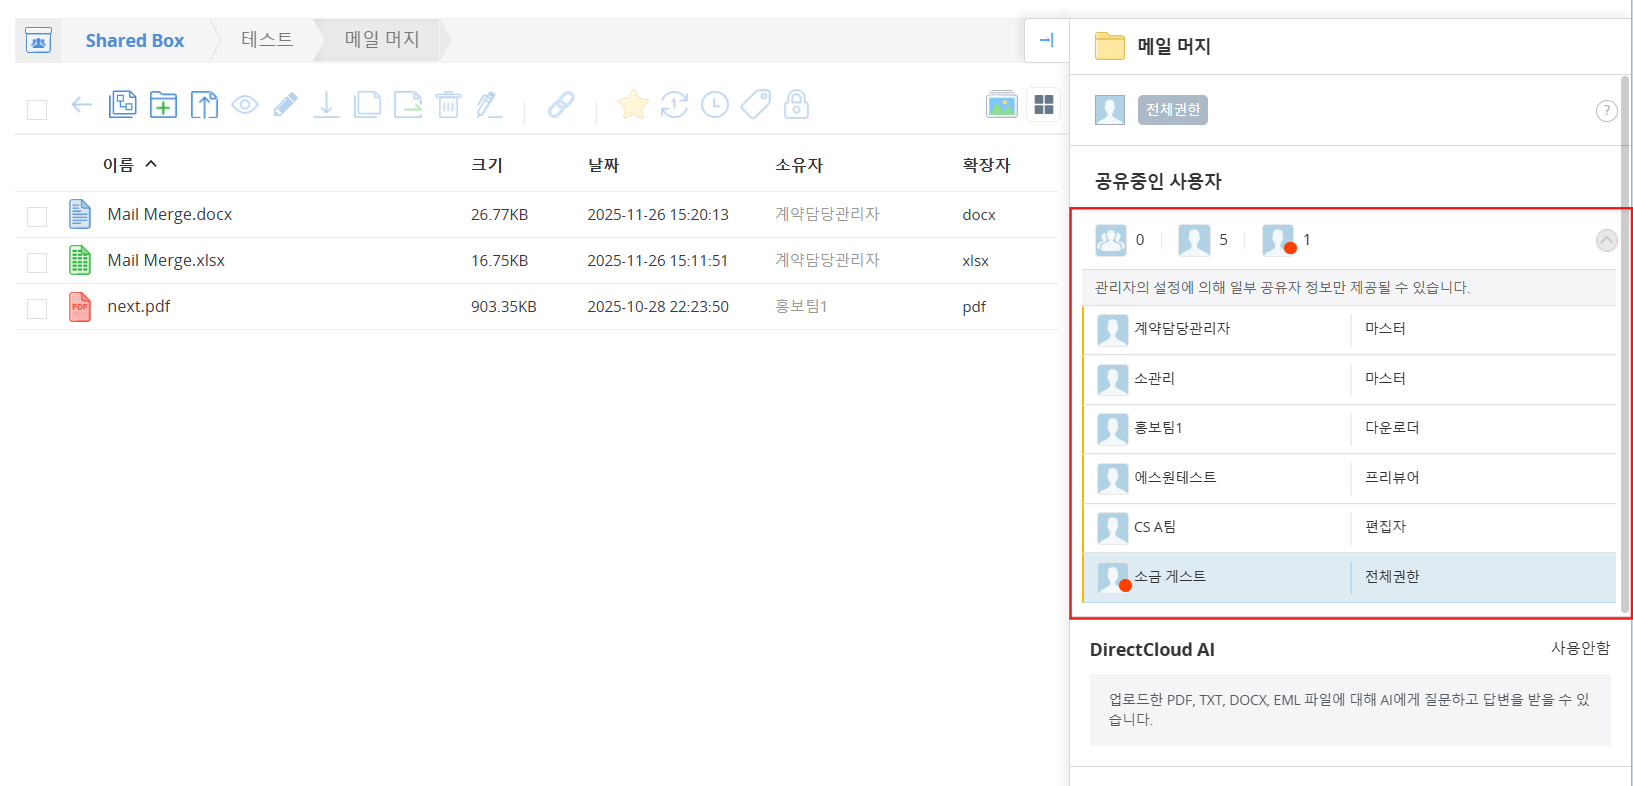Open the file Mail Merge.xlsx
The image size is (1633, 786).
click(x=166, y=260)
